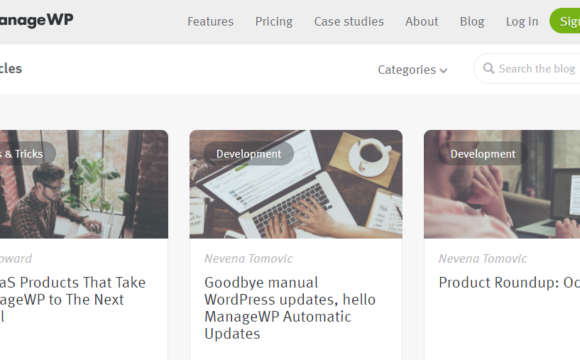Open the laptop and coffee thumbnail
The image size is (580, 360).
[x=296, y=184]
